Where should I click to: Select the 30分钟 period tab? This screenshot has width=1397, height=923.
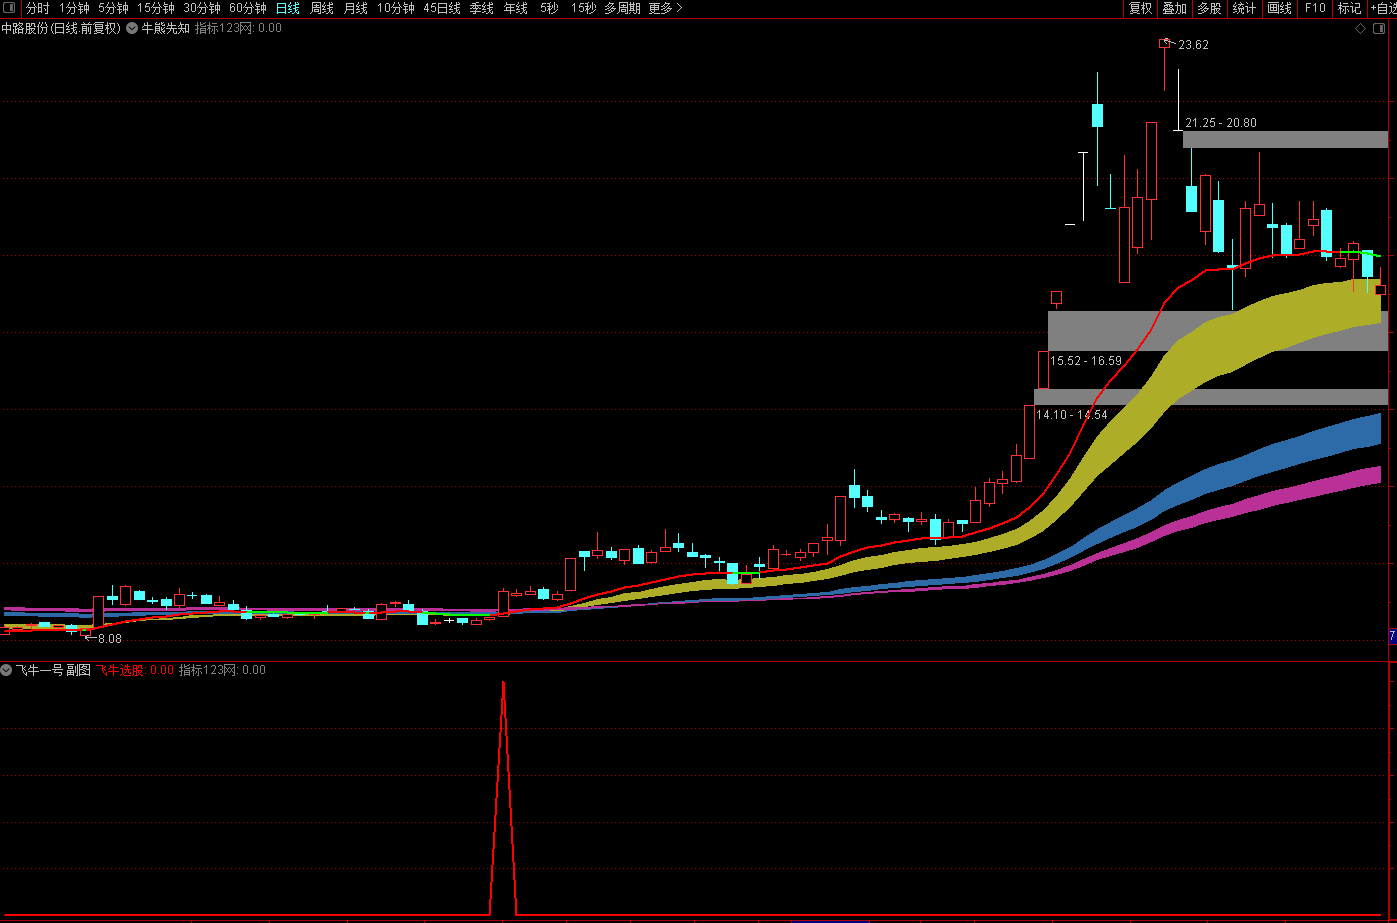202,8
